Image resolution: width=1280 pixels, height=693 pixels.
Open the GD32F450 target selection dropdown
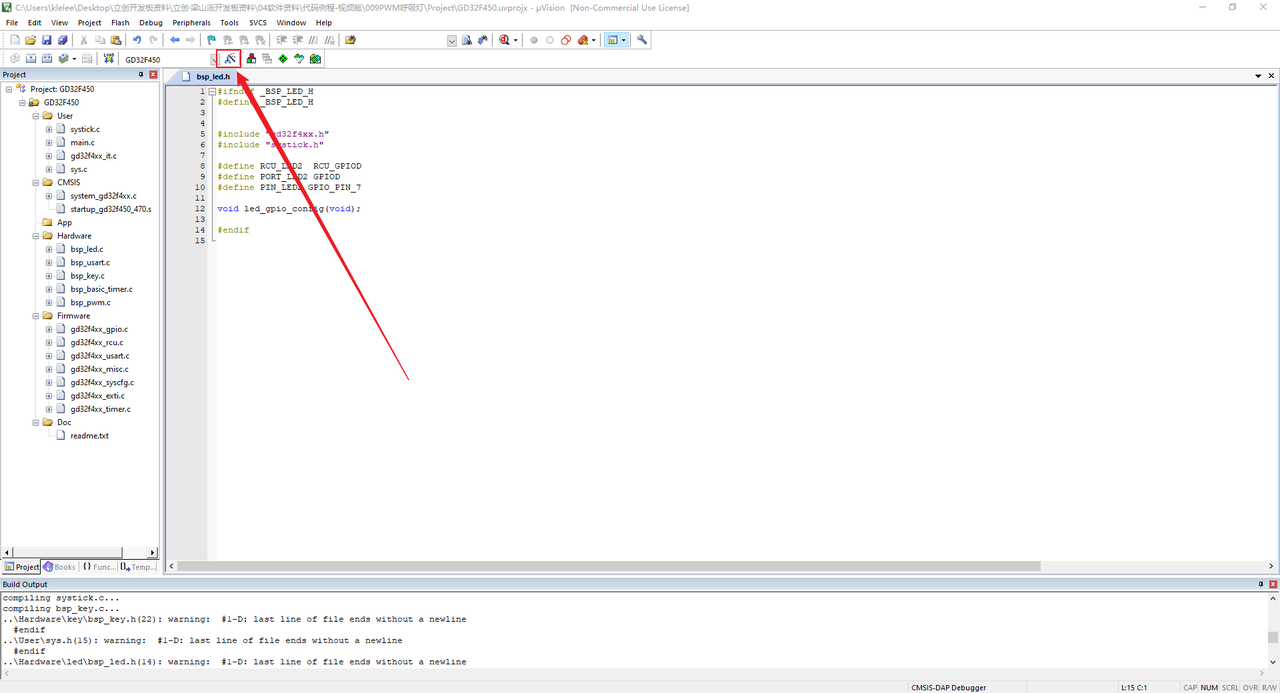pyautogui.click(x=212, y=59)
